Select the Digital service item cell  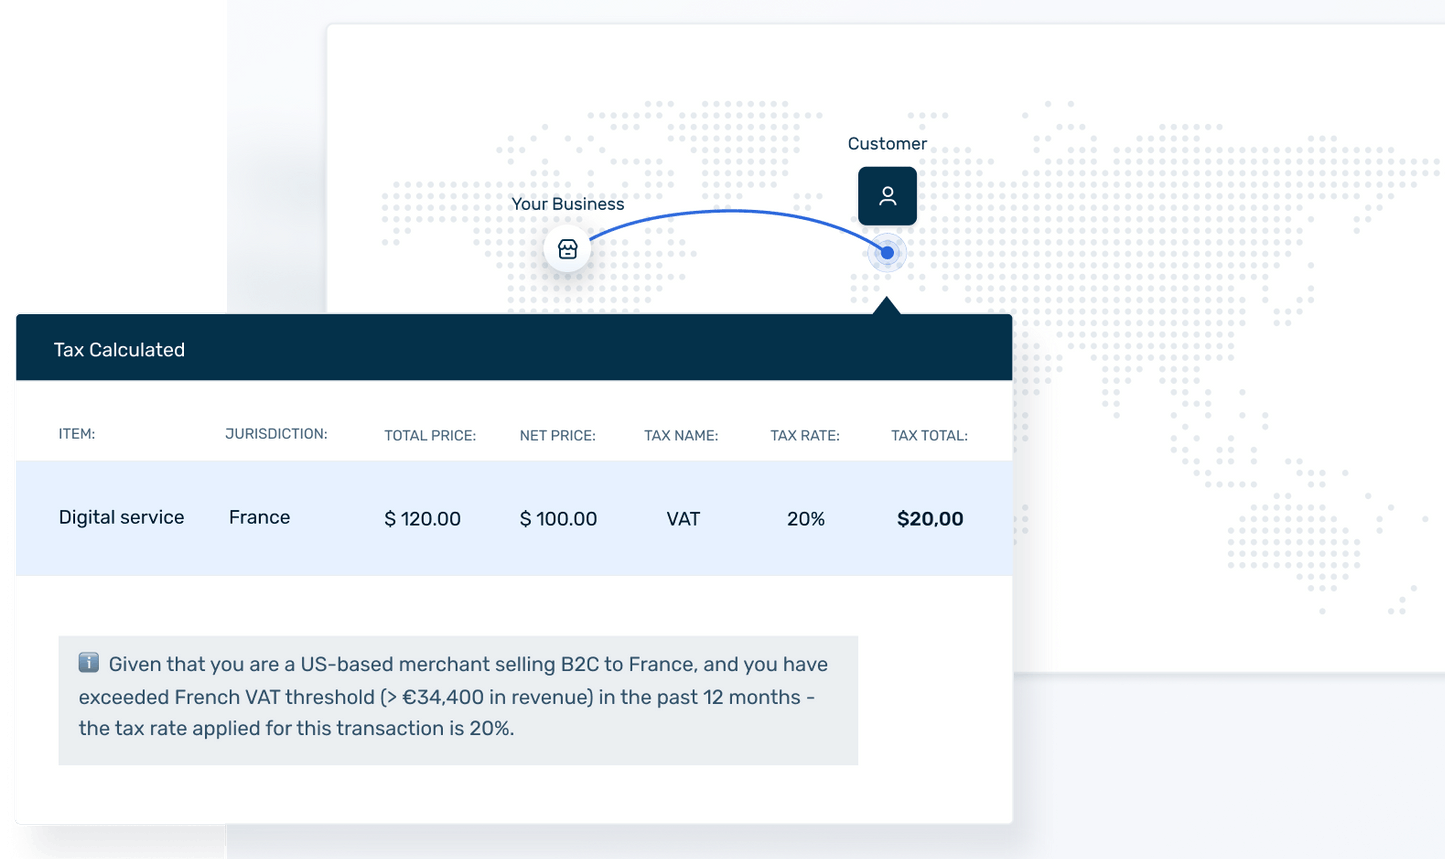(122, 517)
